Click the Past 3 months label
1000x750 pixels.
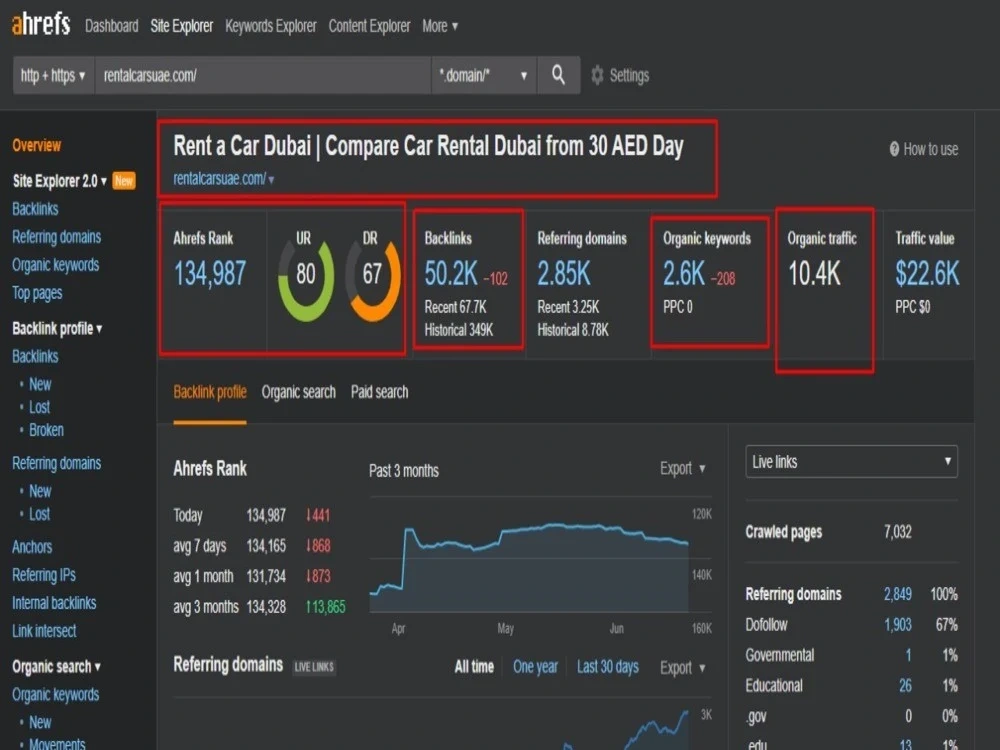point(404,471)
